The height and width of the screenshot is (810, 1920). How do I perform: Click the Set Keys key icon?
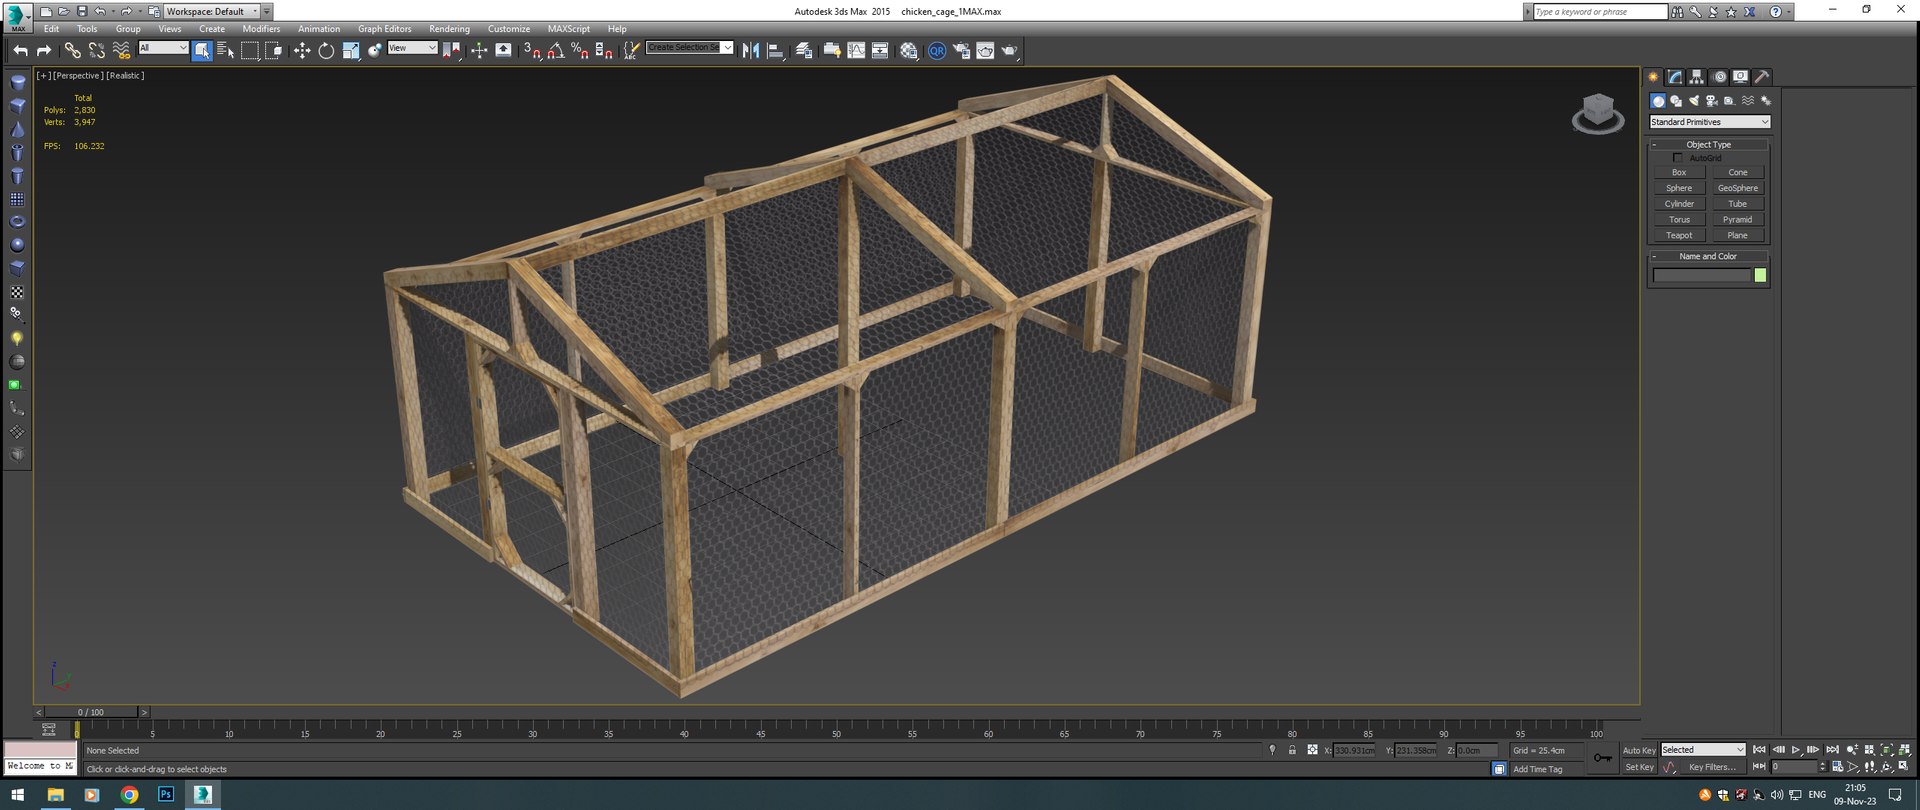(x=1602, y=758)
